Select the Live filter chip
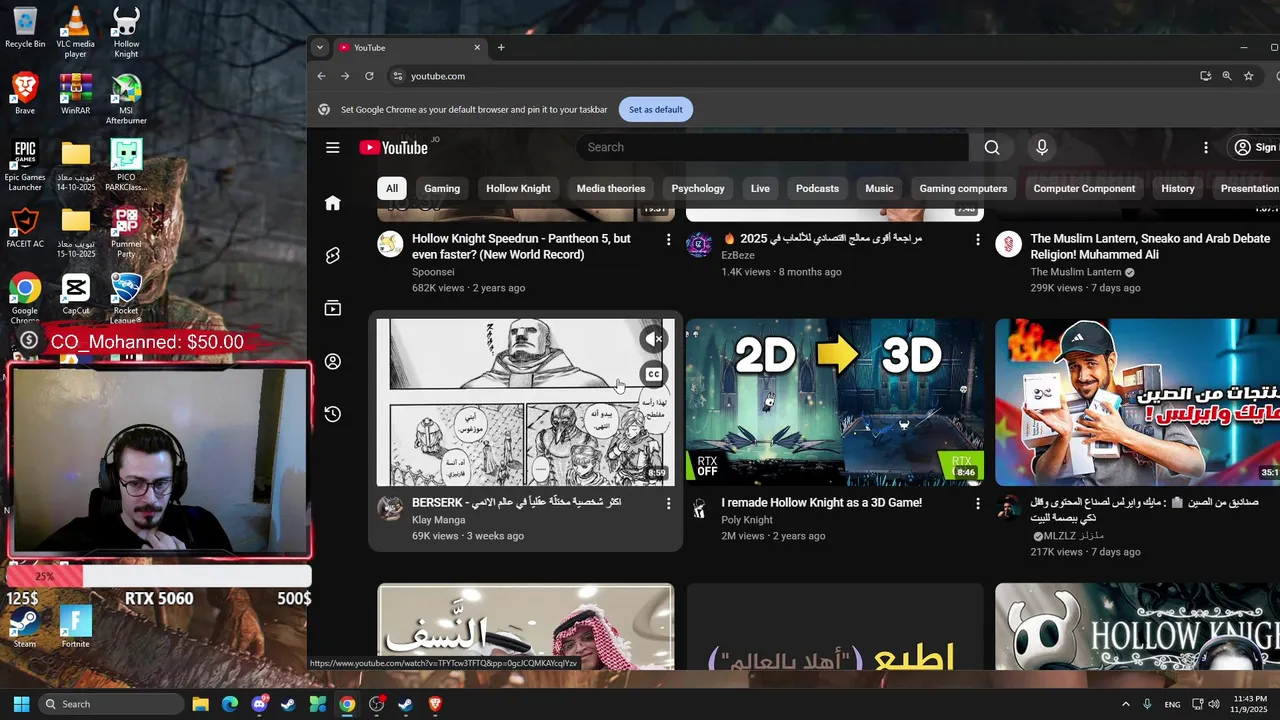 click(760, 188)
